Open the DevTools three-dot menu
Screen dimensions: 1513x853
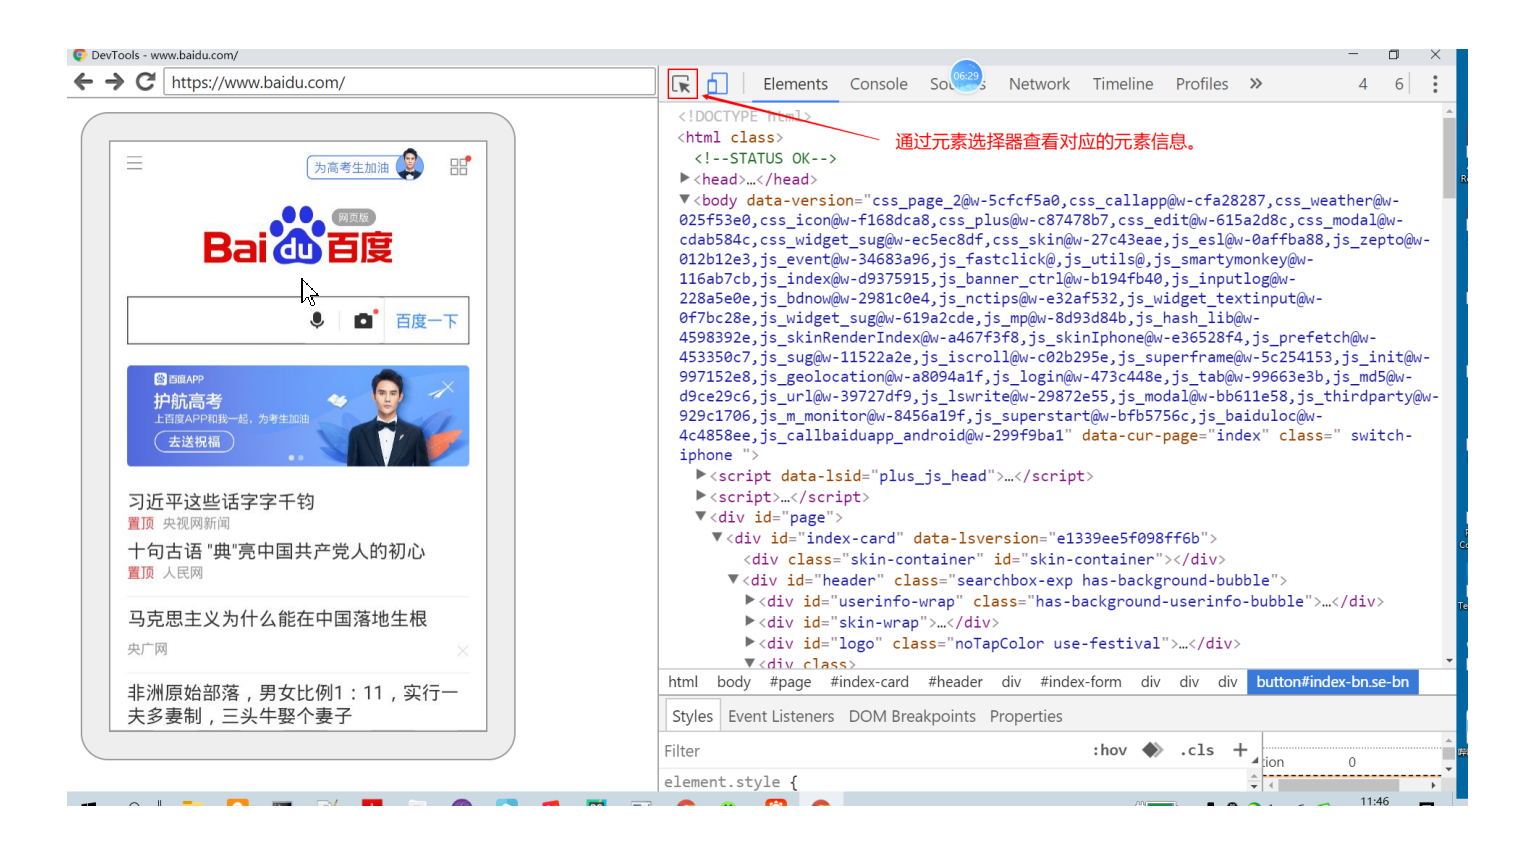[x=1435, y=84]
